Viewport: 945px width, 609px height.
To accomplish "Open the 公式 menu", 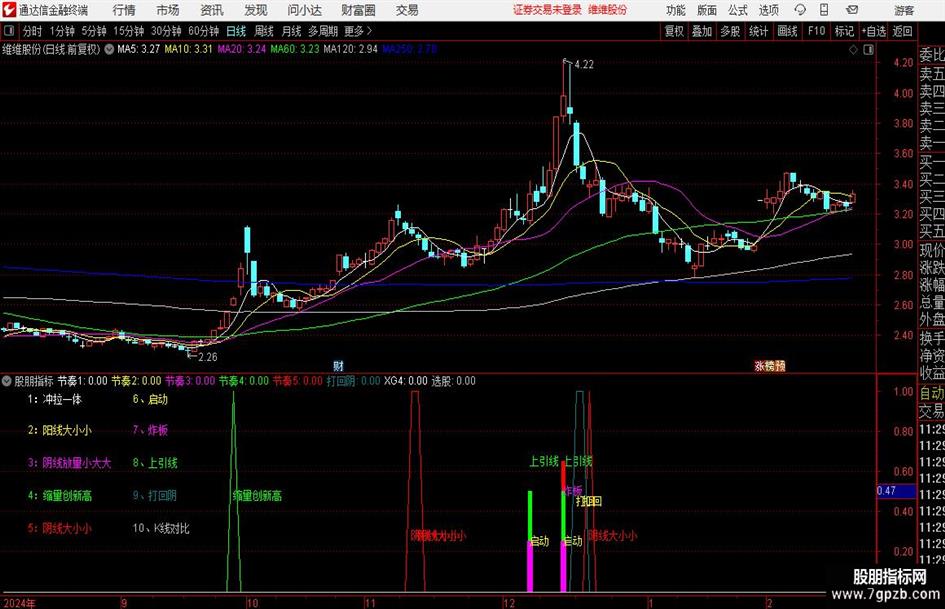I will (x=737, y=10).
